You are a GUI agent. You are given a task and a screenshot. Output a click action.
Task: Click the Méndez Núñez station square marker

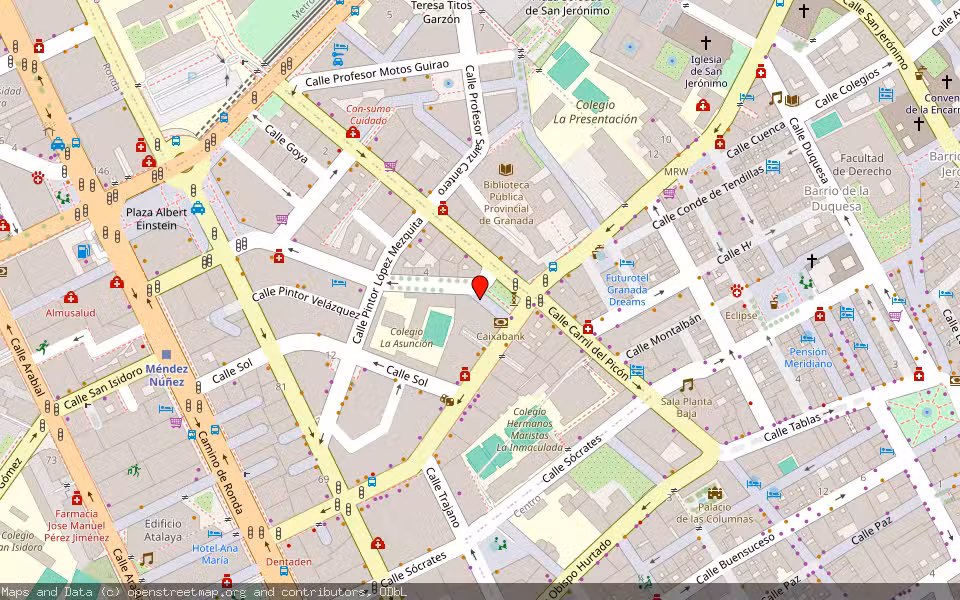[x=167, y=354]
